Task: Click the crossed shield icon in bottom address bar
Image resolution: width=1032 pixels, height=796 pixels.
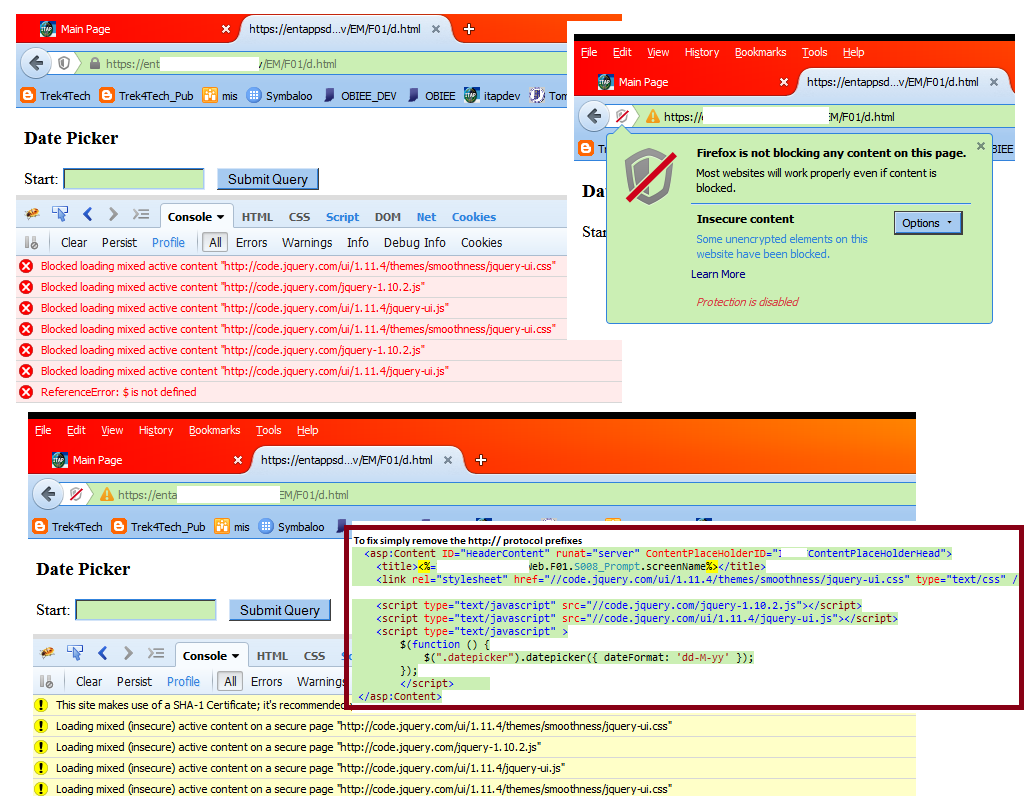Action: 76,494
